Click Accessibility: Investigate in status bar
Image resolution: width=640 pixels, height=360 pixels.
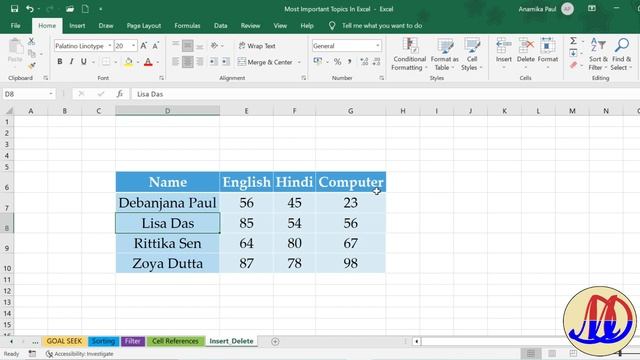80,354
